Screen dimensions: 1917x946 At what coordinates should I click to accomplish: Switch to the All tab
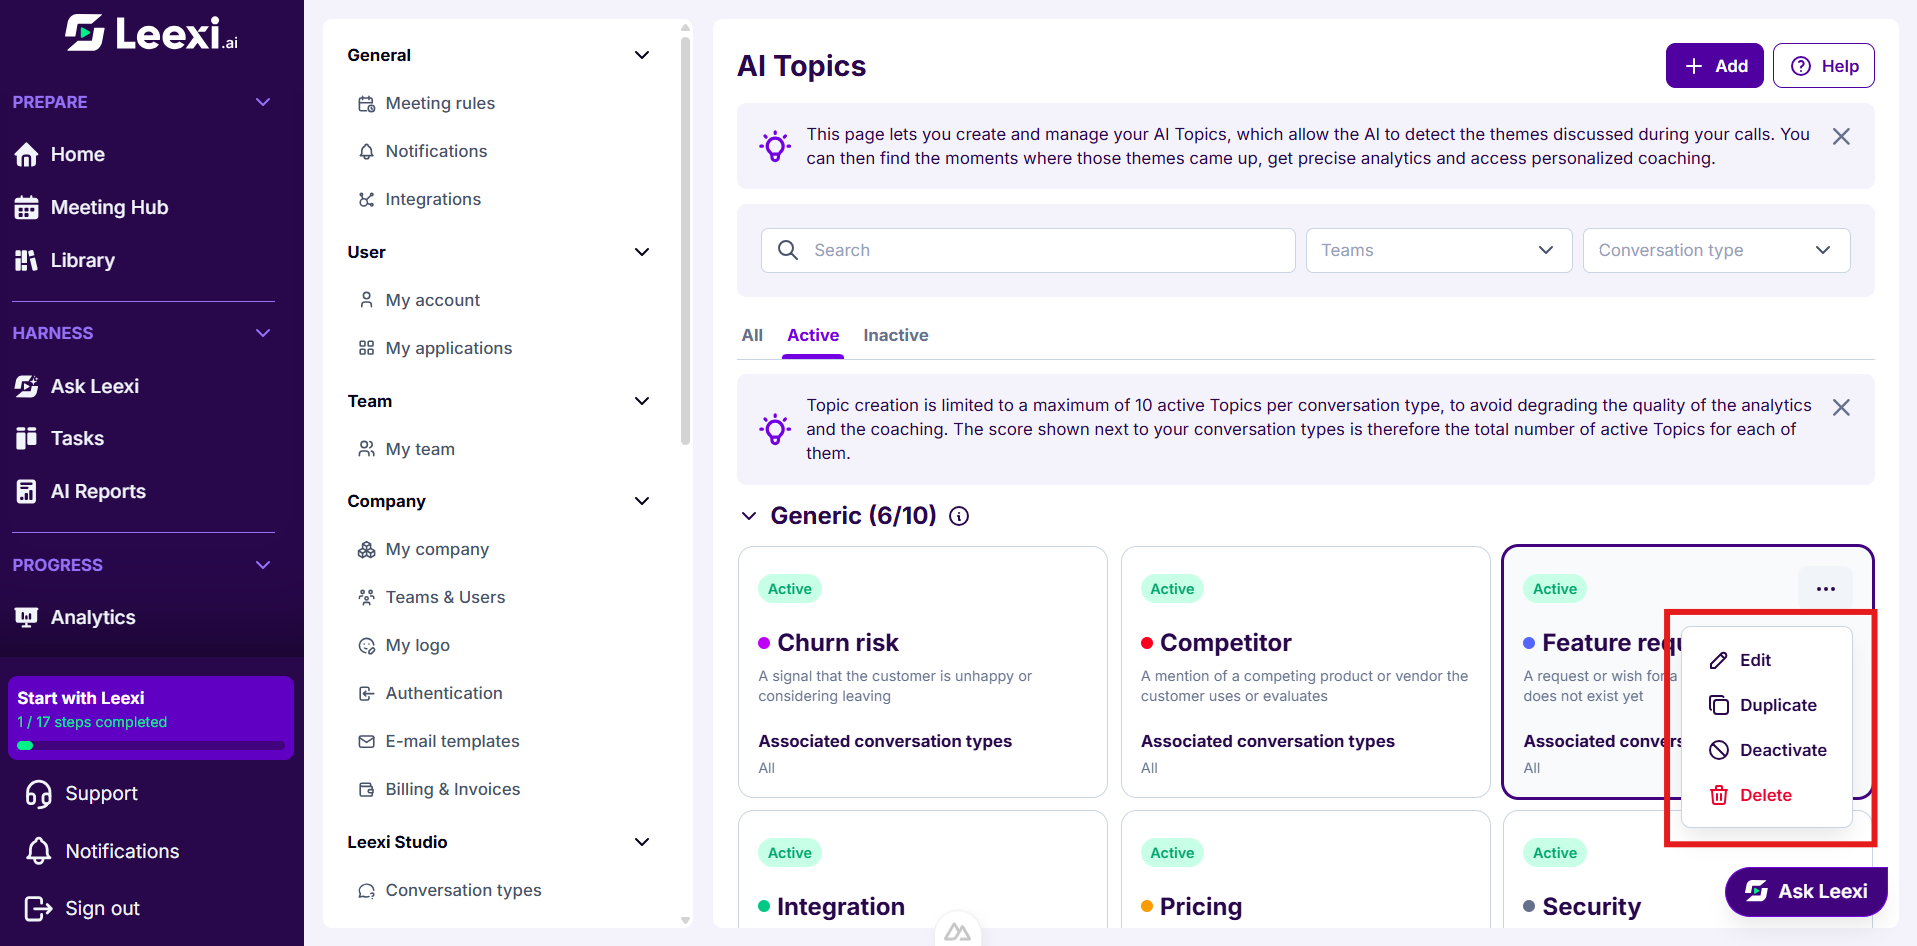pos(752,335)
